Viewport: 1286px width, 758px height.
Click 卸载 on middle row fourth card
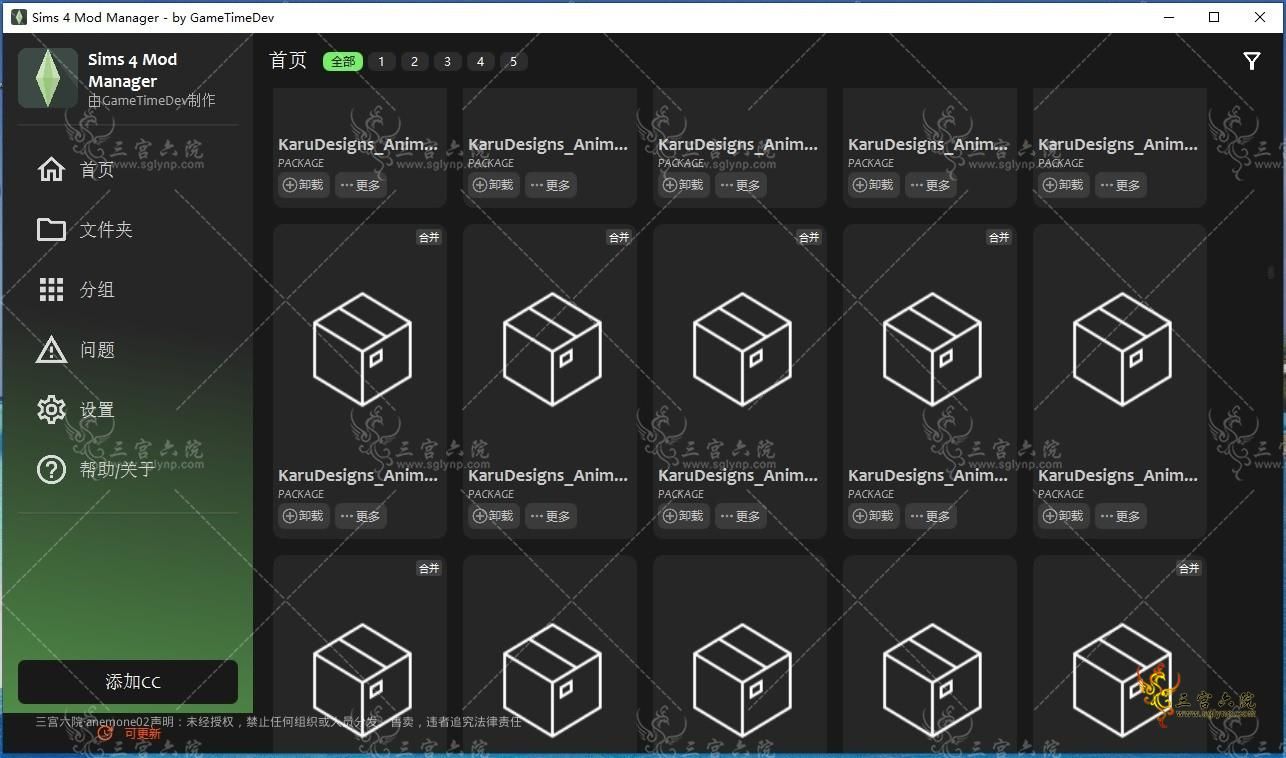pos(874,516)
